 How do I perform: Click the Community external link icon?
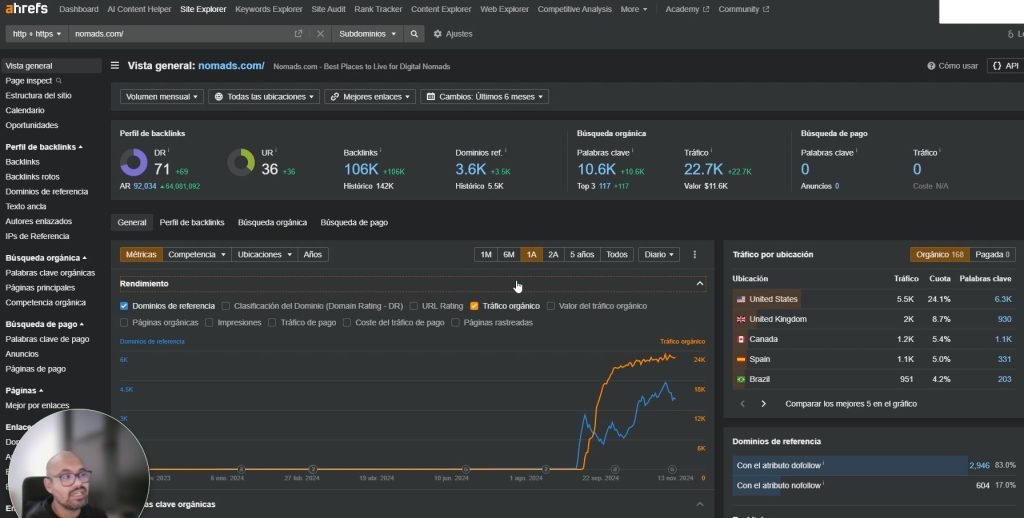(766, 9)
